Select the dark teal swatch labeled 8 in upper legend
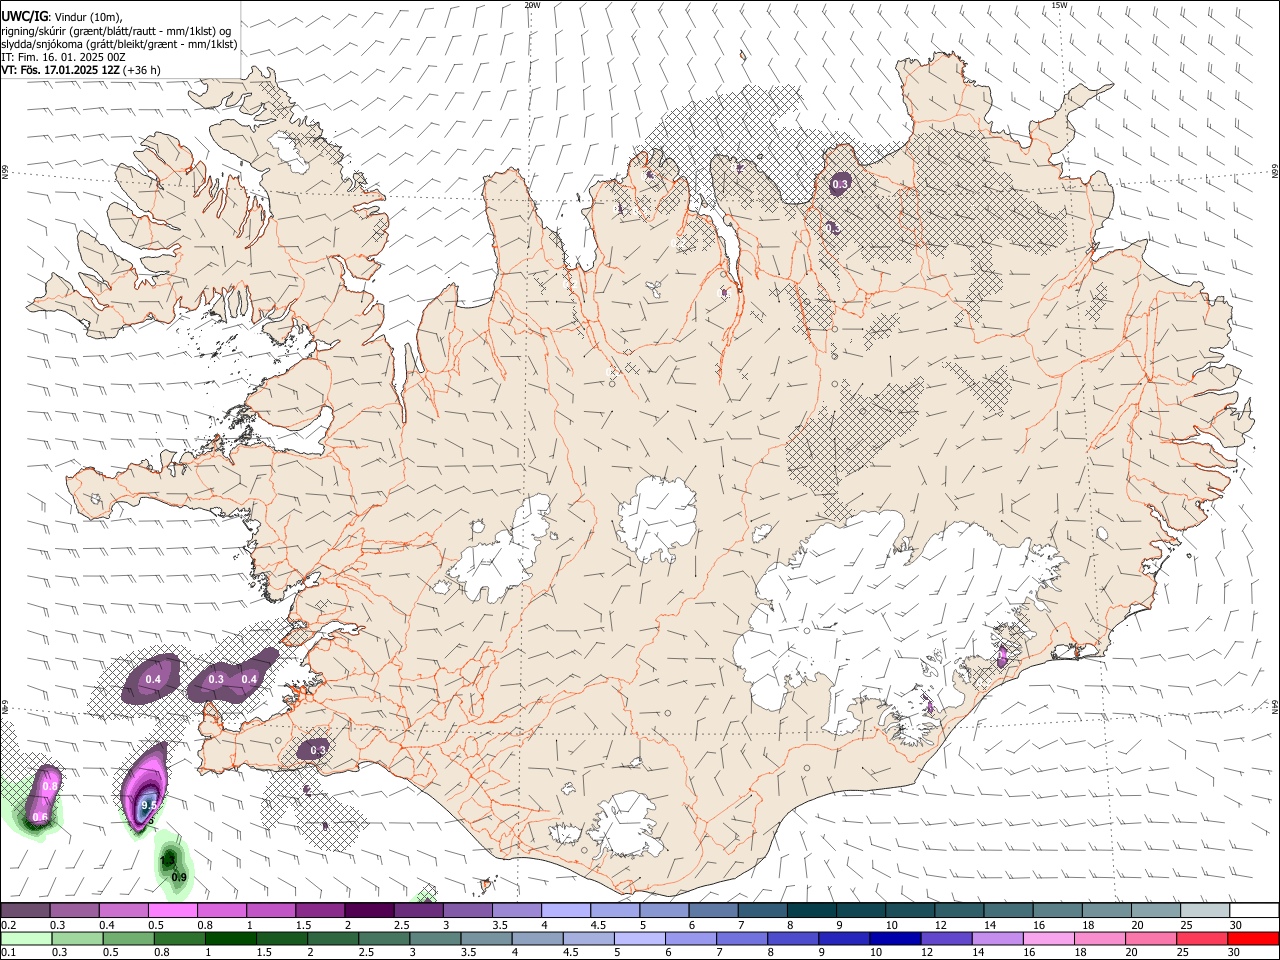Screen dimensions: 1280x960 point(810,910)
